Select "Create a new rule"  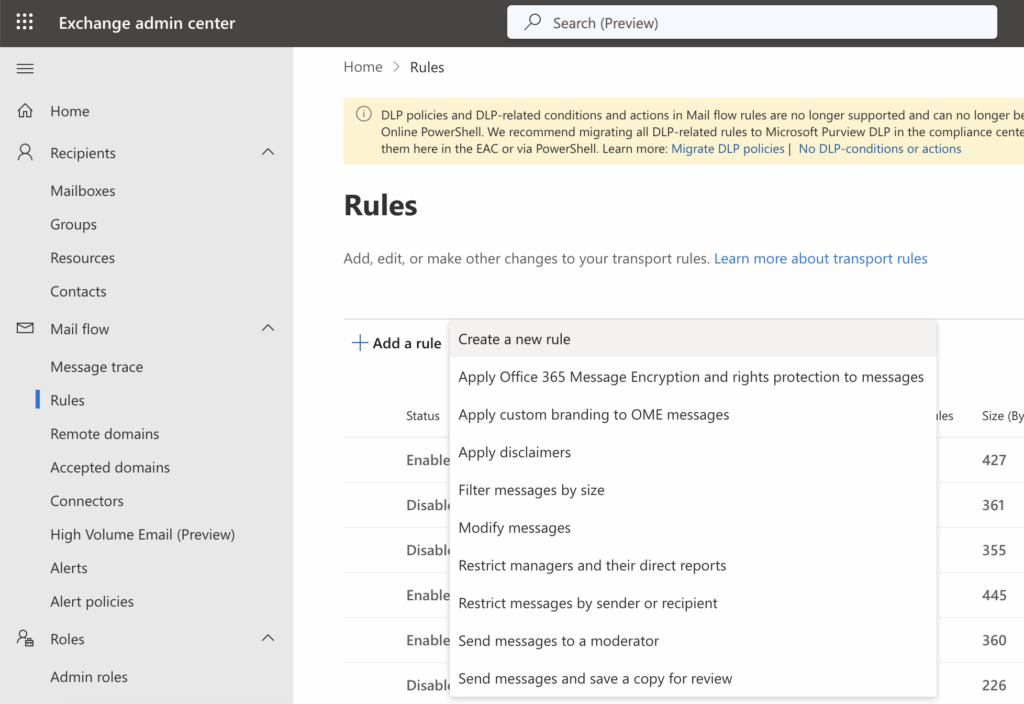point(513,339)
